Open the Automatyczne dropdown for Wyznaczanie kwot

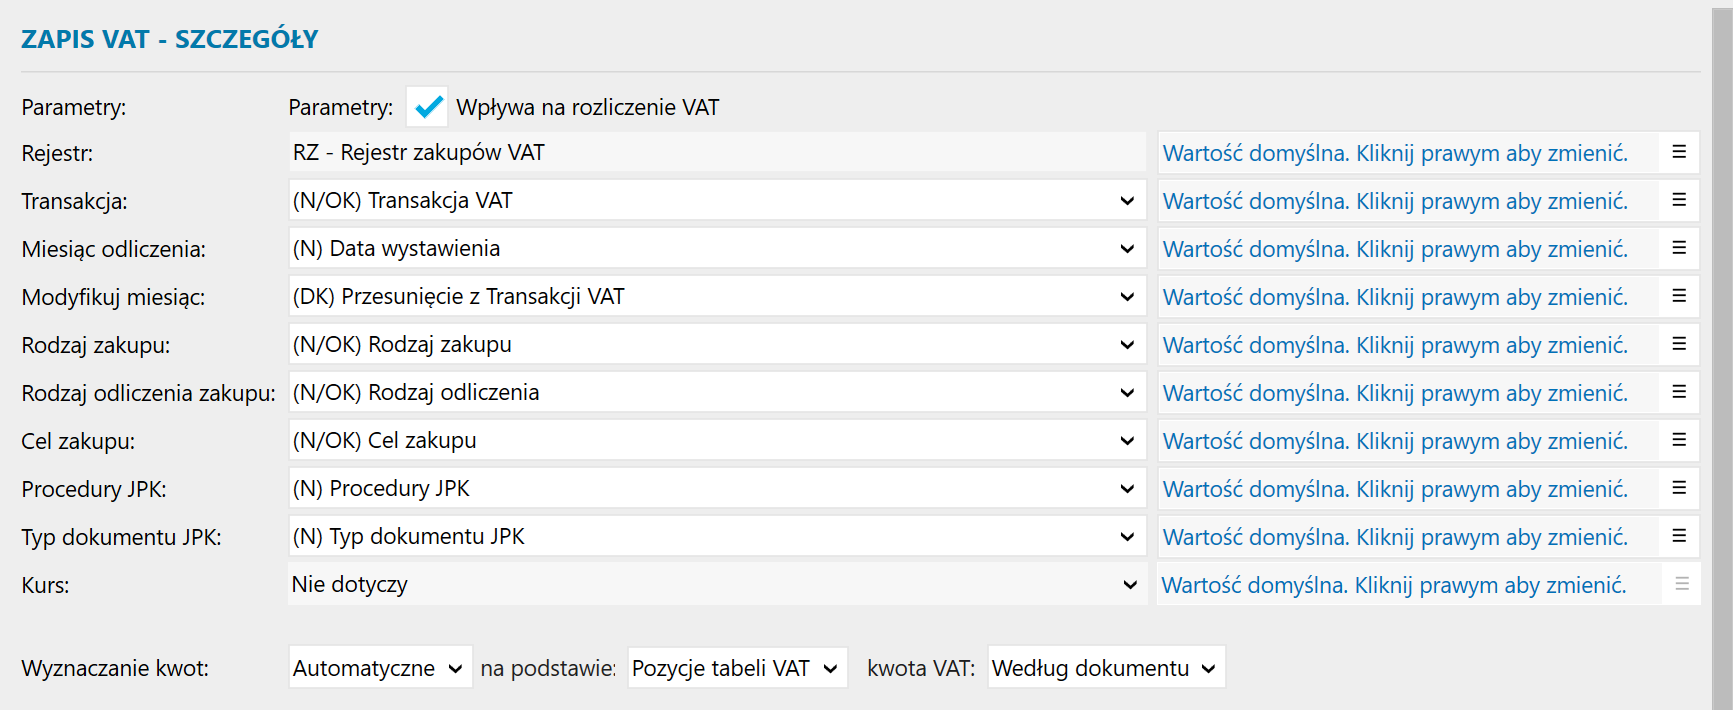pyautogui.click(x=380, y=668)
